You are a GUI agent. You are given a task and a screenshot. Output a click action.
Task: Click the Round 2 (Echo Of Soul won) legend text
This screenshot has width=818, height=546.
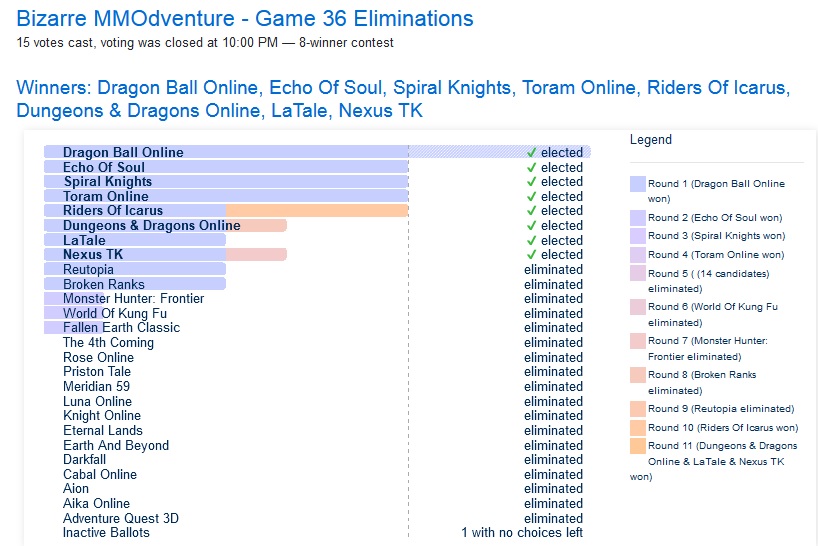click(x=715, y=217)
